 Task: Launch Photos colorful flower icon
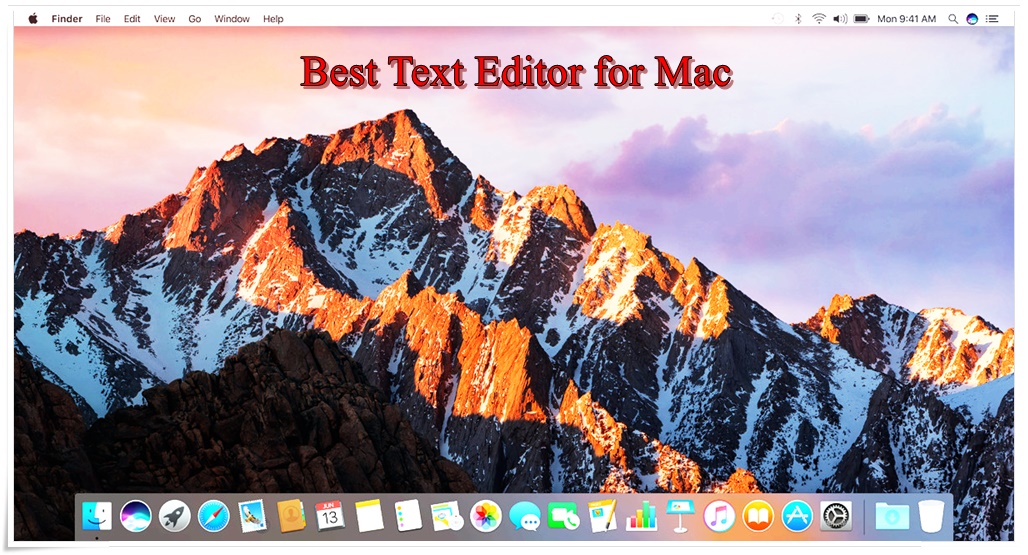pos(486,516)
